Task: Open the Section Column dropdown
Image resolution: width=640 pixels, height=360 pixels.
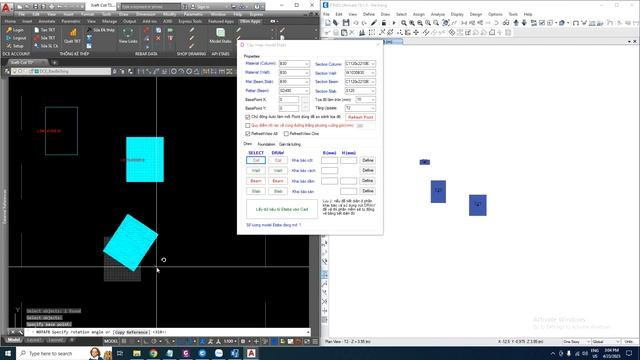Action: 360,64
